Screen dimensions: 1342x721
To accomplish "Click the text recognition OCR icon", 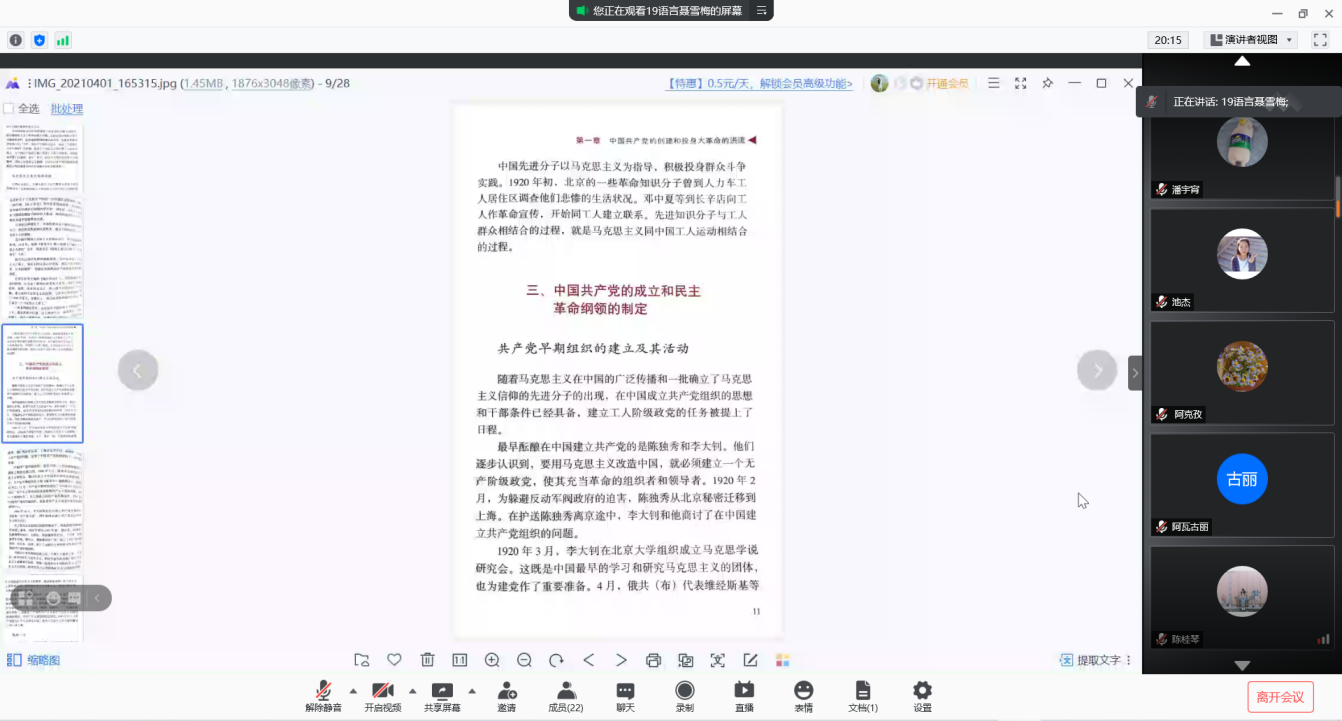I will [718, 660].
